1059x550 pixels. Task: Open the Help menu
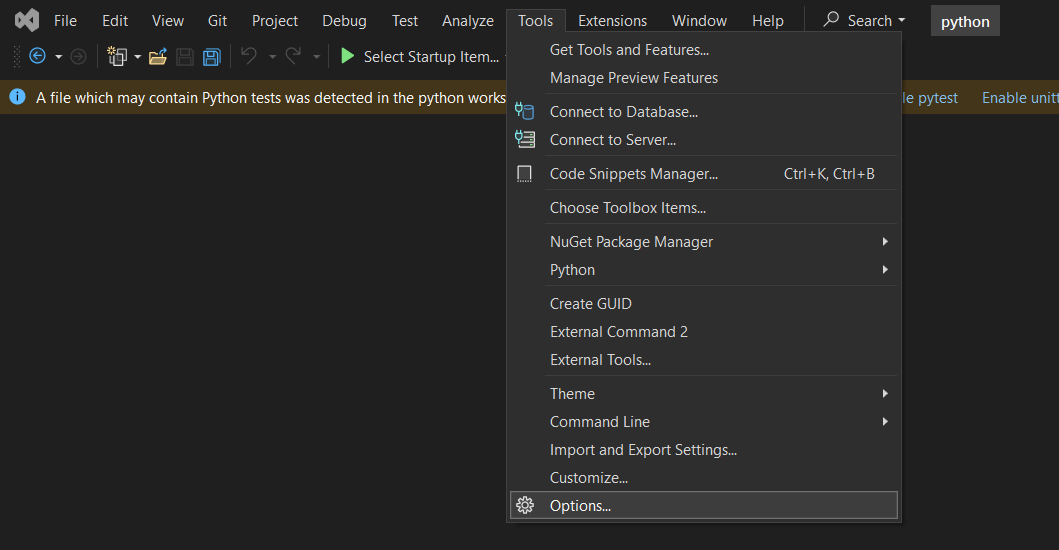(768, 21)
